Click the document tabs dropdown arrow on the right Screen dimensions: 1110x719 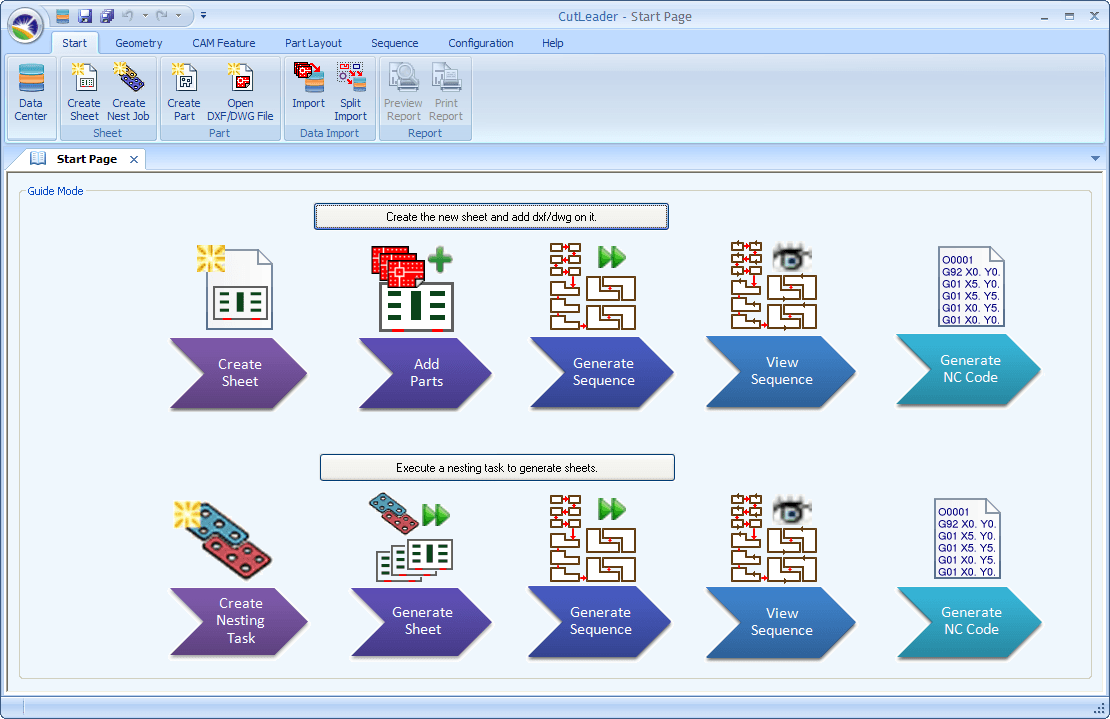click(1095, 158)
